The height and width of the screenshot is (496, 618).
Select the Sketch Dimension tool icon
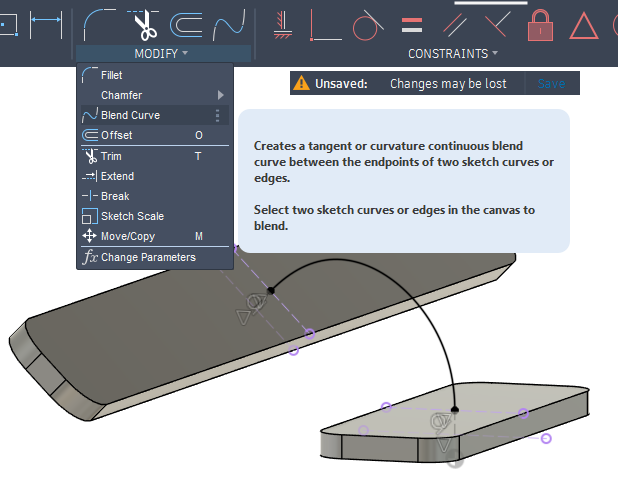[x=46, y=24]
